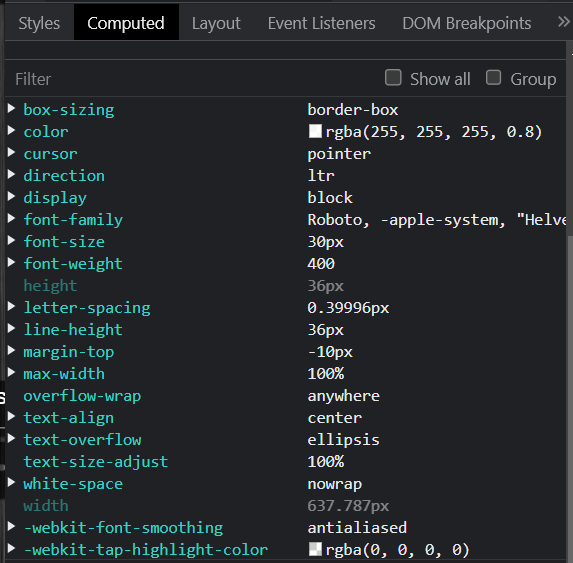Expand the -webkit-font-smoothing property
Viewport: 573px width, 563px height.
click(11, 526)
